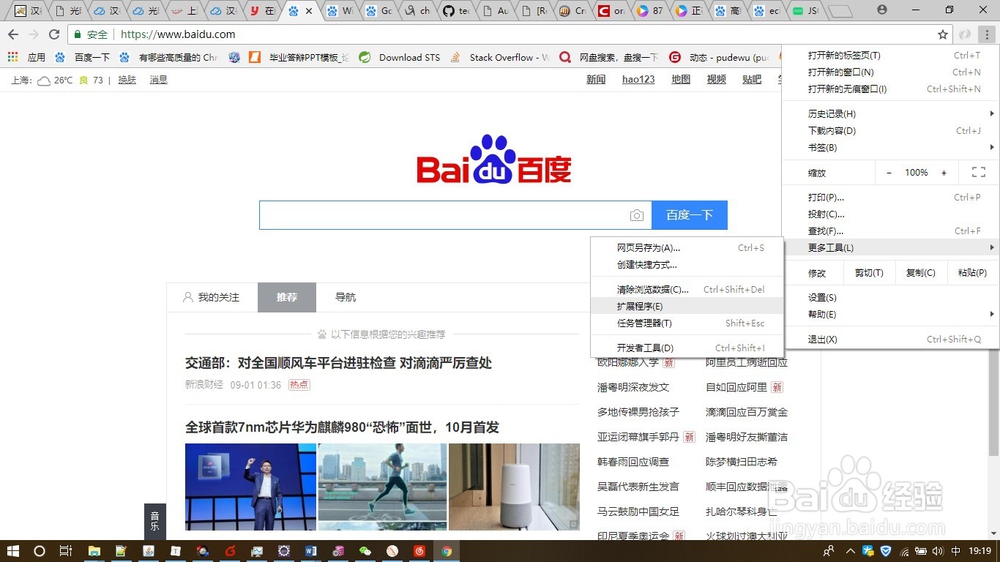Expand the 书签(B) submenu

point(891,147)
